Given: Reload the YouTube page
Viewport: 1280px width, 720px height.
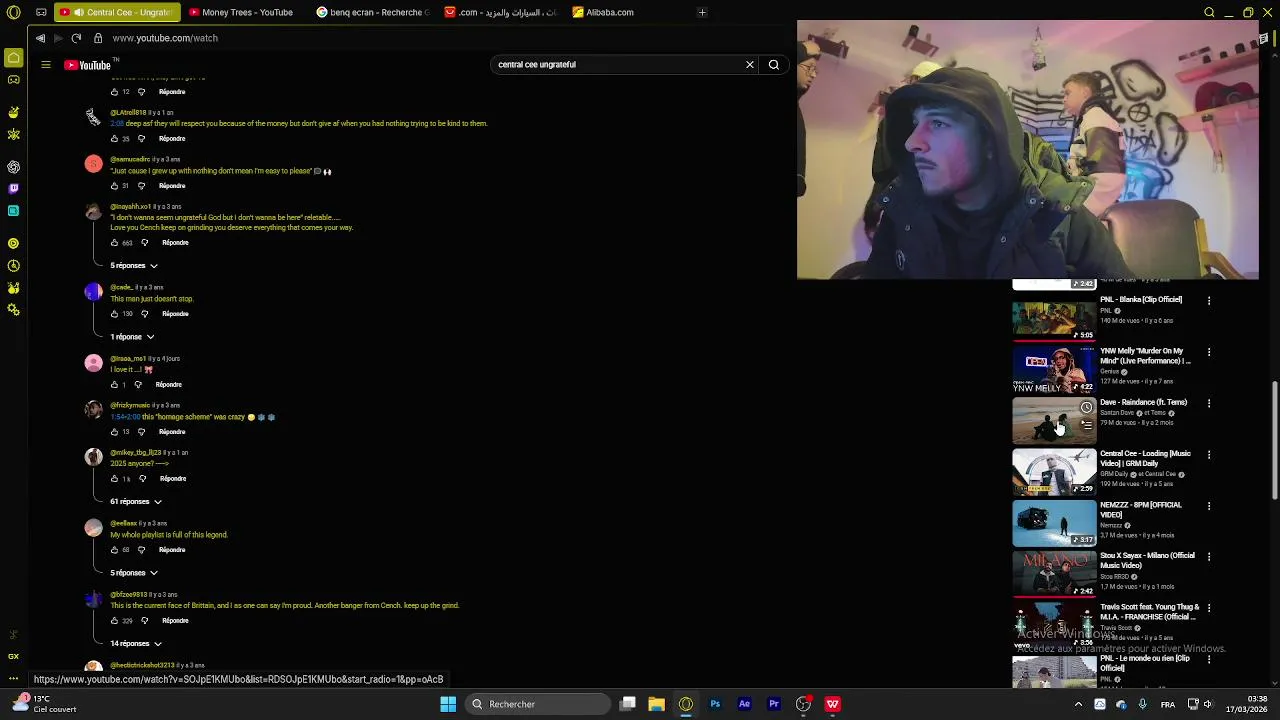Looking at the screenshot, I should pos(76,38).
